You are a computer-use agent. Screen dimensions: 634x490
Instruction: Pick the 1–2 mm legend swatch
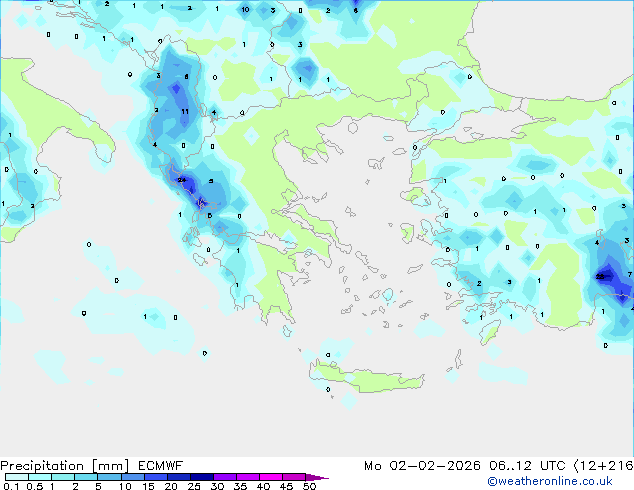63,477
